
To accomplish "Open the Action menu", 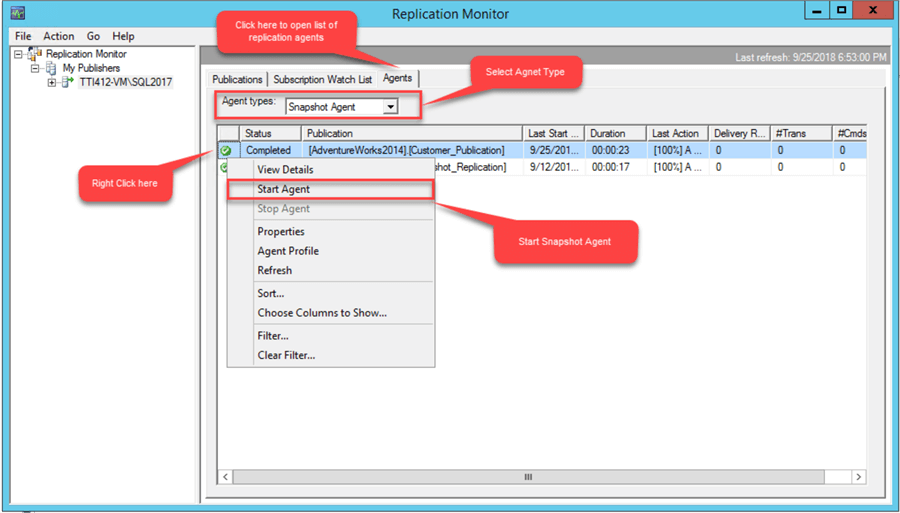I will pos(59,36).
